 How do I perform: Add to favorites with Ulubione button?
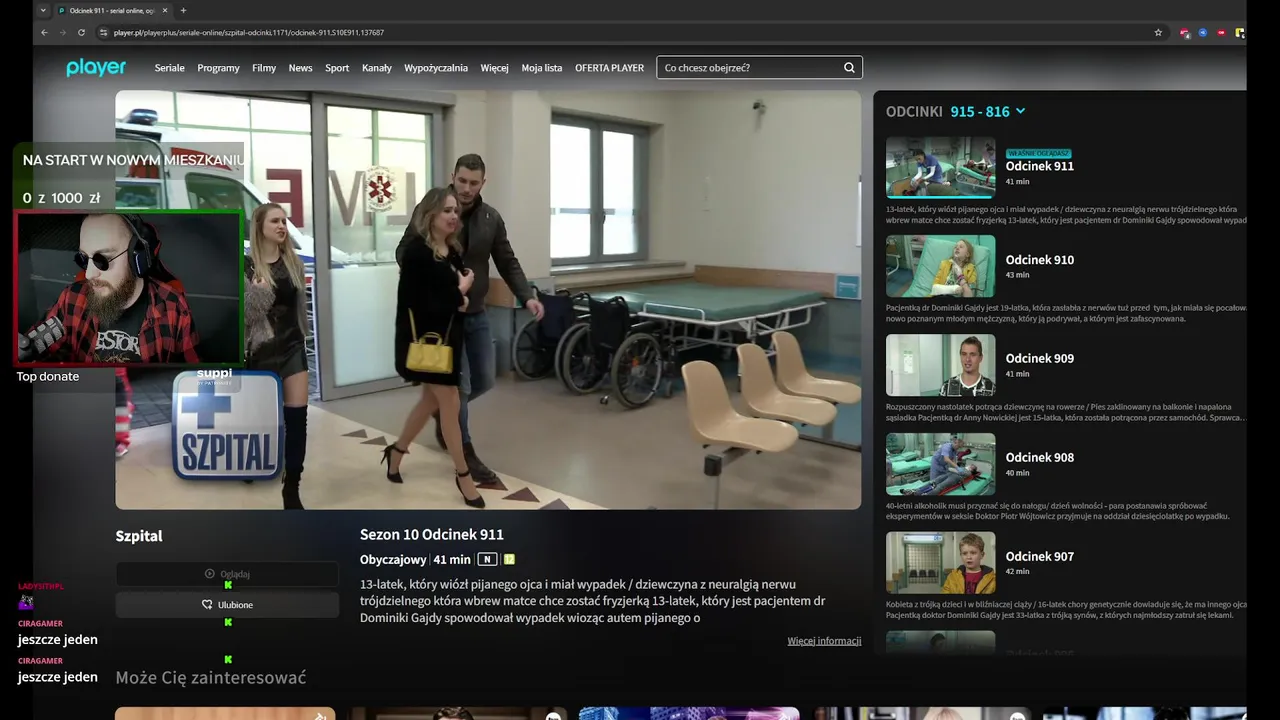click(227, 605)
